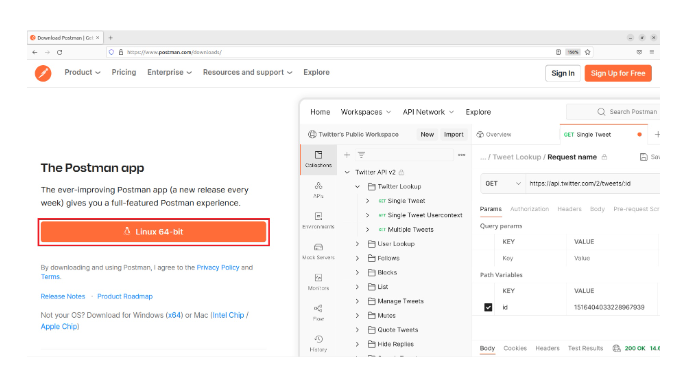Expand the Follows folder
Screen dimensions: 689x386
[x=357, y=258]
